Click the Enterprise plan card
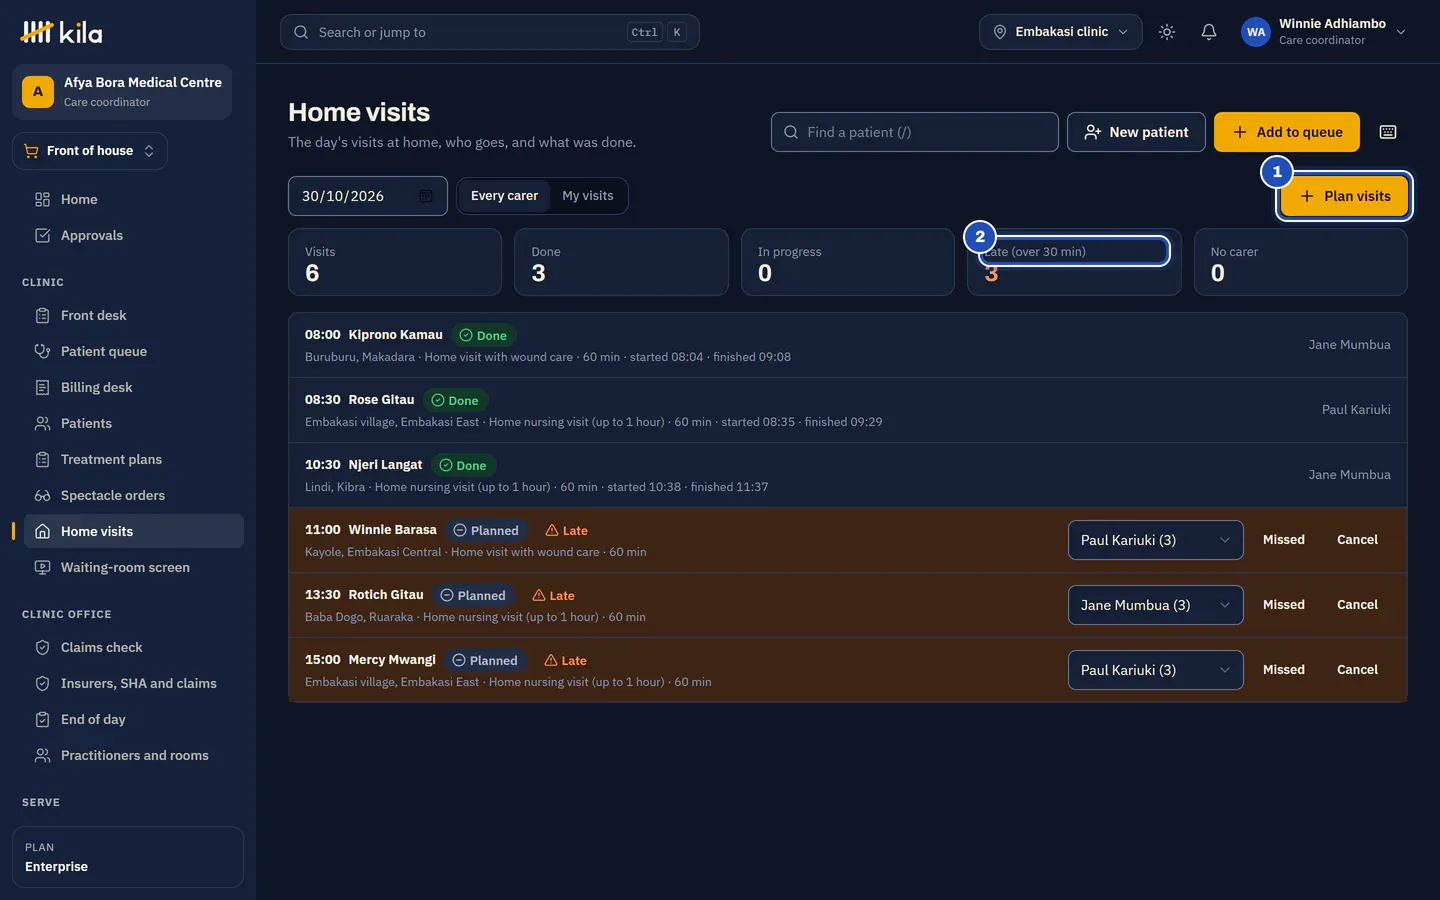Viewport: 1440px width, 900px height. [128, 857]
